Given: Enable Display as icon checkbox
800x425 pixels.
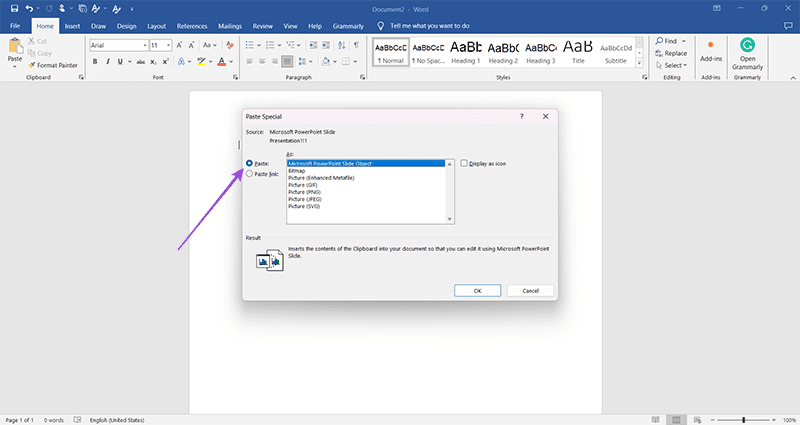Looking at the screenshot, I should point(464,163).
